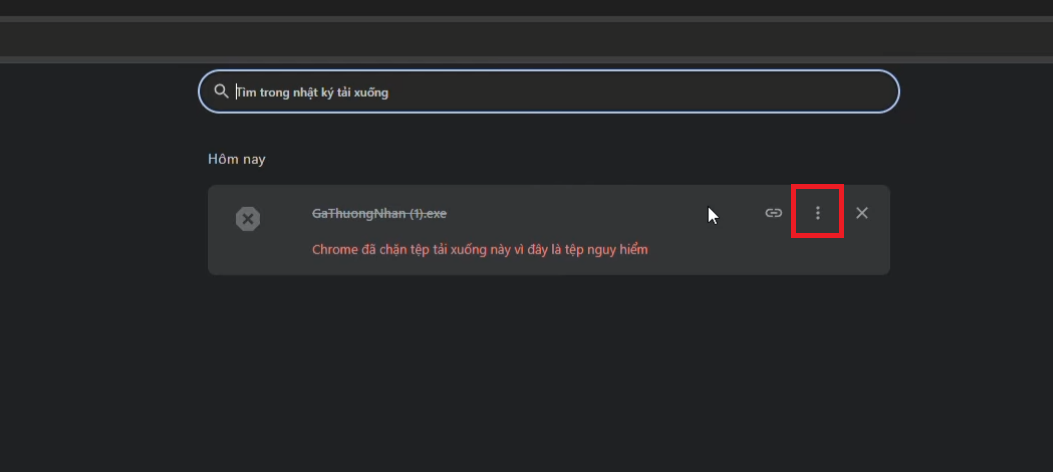Copy the download link of GaThuongNhan (1).exe
Screen dimensions: 1053x472
tap(773, 213)
